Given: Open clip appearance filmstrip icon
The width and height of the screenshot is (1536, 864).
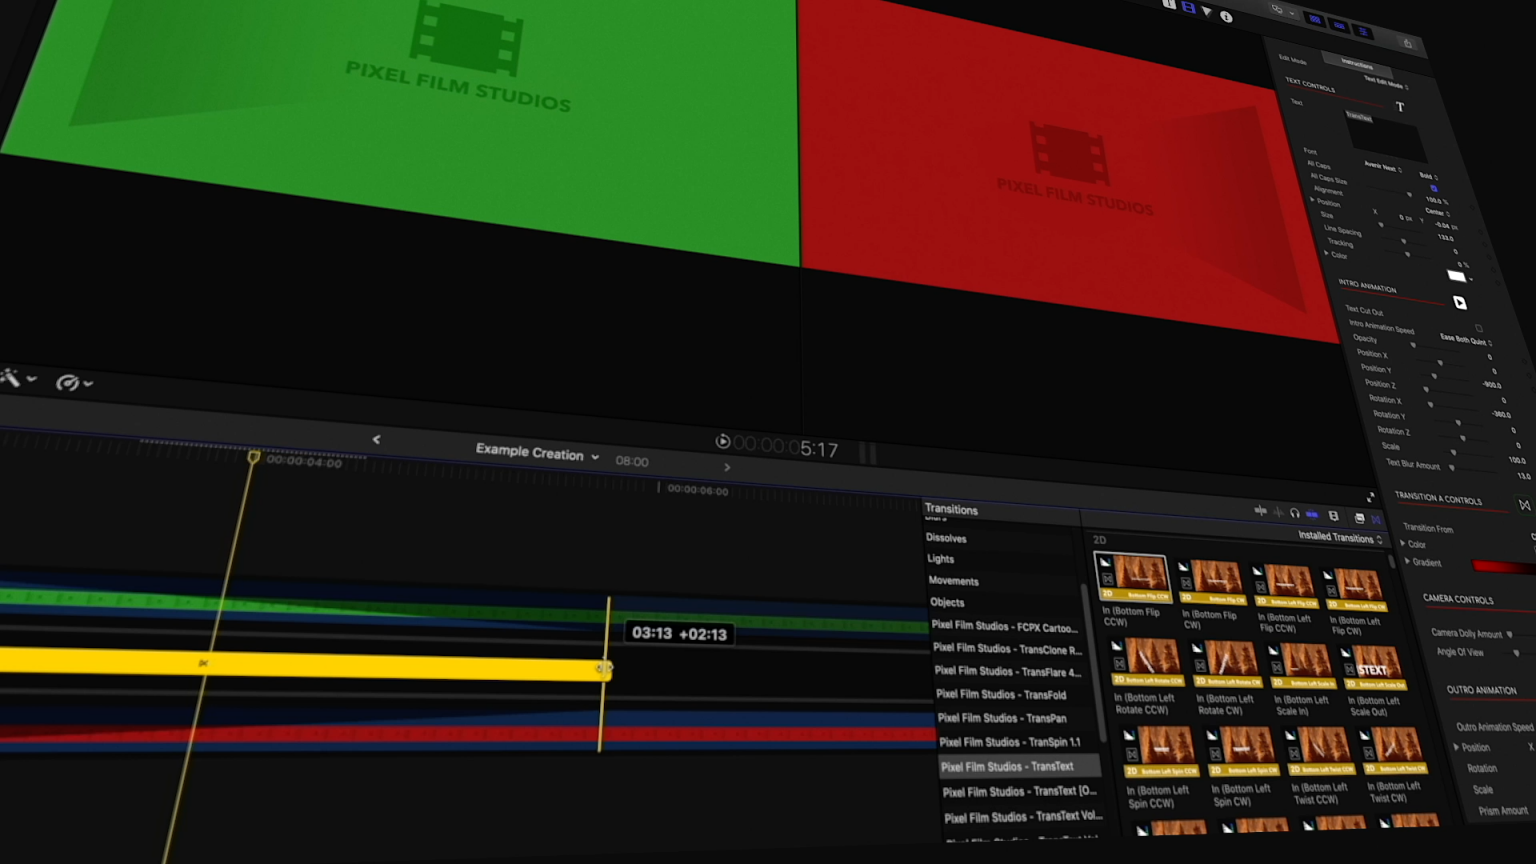Looking at the screenshot, I should (1334, 516).
